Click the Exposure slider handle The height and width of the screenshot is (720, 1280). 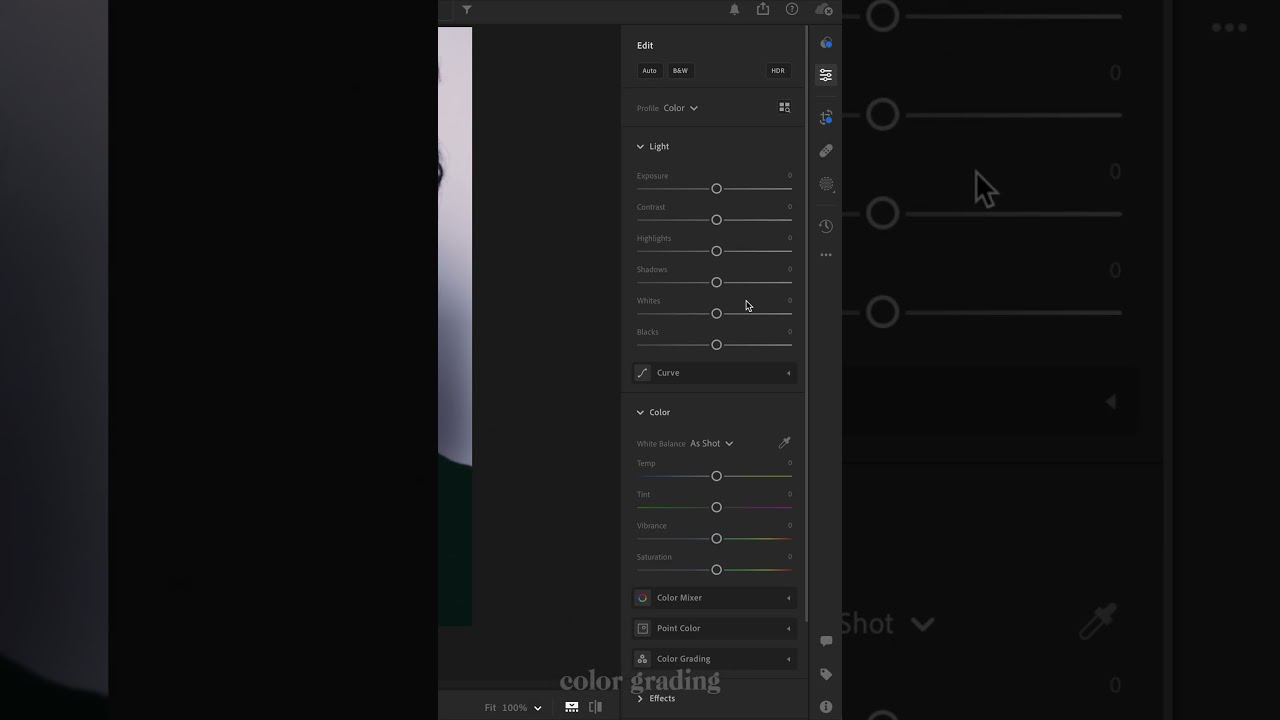716,189
